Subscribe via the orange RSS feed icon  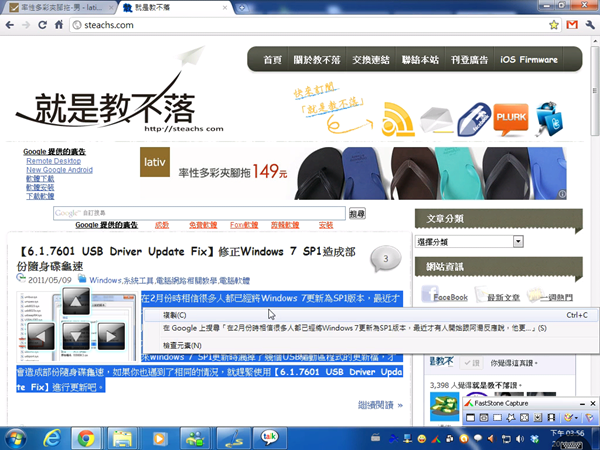[x=398, y=119]
